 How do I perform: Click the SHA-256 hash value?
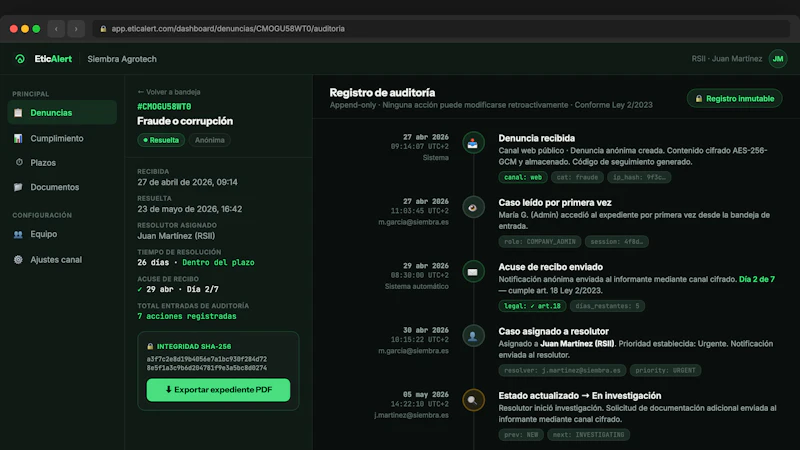(x=207, y=363)
